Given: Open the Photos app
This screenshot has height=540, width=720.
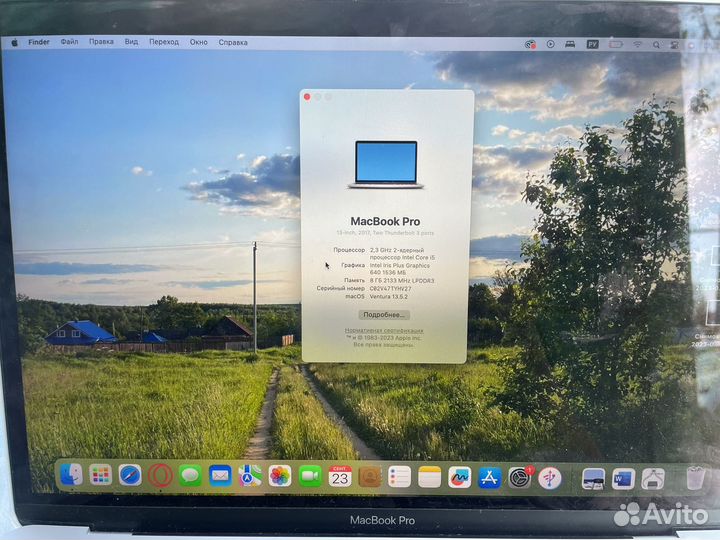Looking at the screenshot, I should (280, 476).
